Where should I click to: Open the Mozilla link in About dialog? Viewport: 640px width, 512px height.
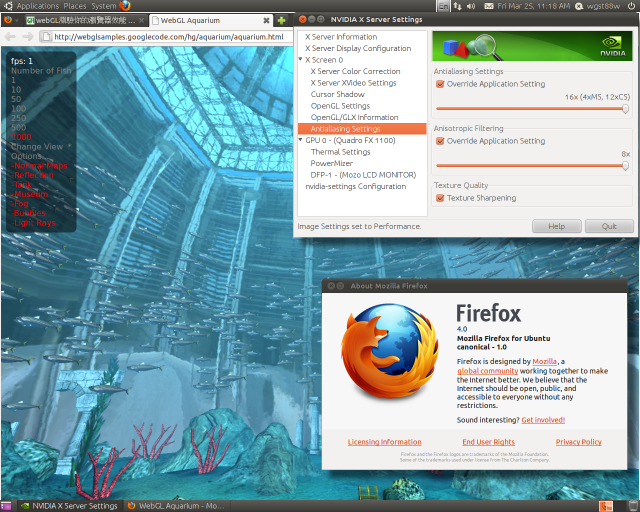pos(544,361)
